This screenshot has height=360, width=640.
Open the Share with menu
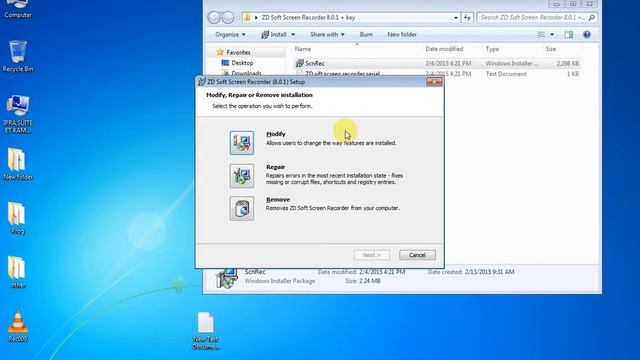coord(327,35)
